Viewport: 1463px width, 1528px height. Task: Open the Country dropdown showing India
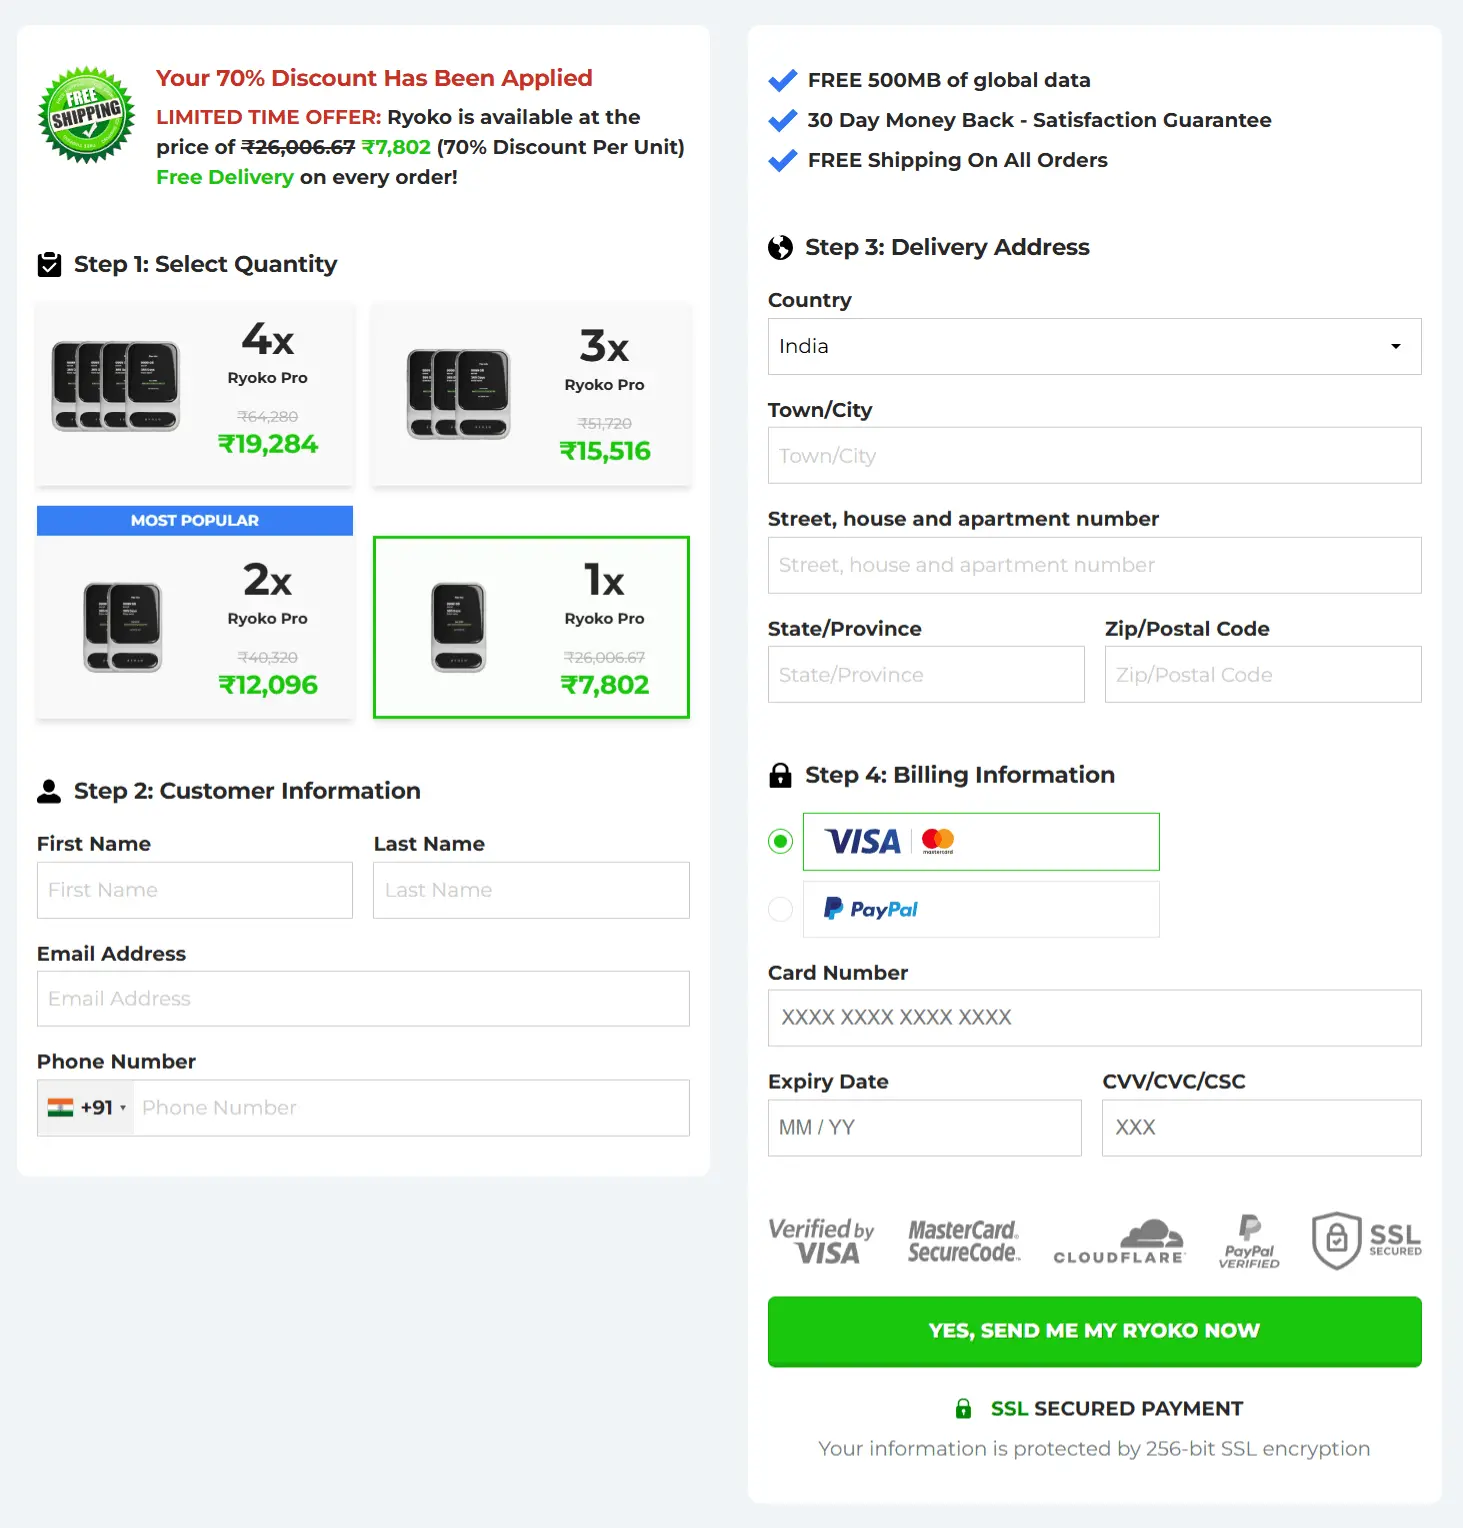coord(1094,346)
